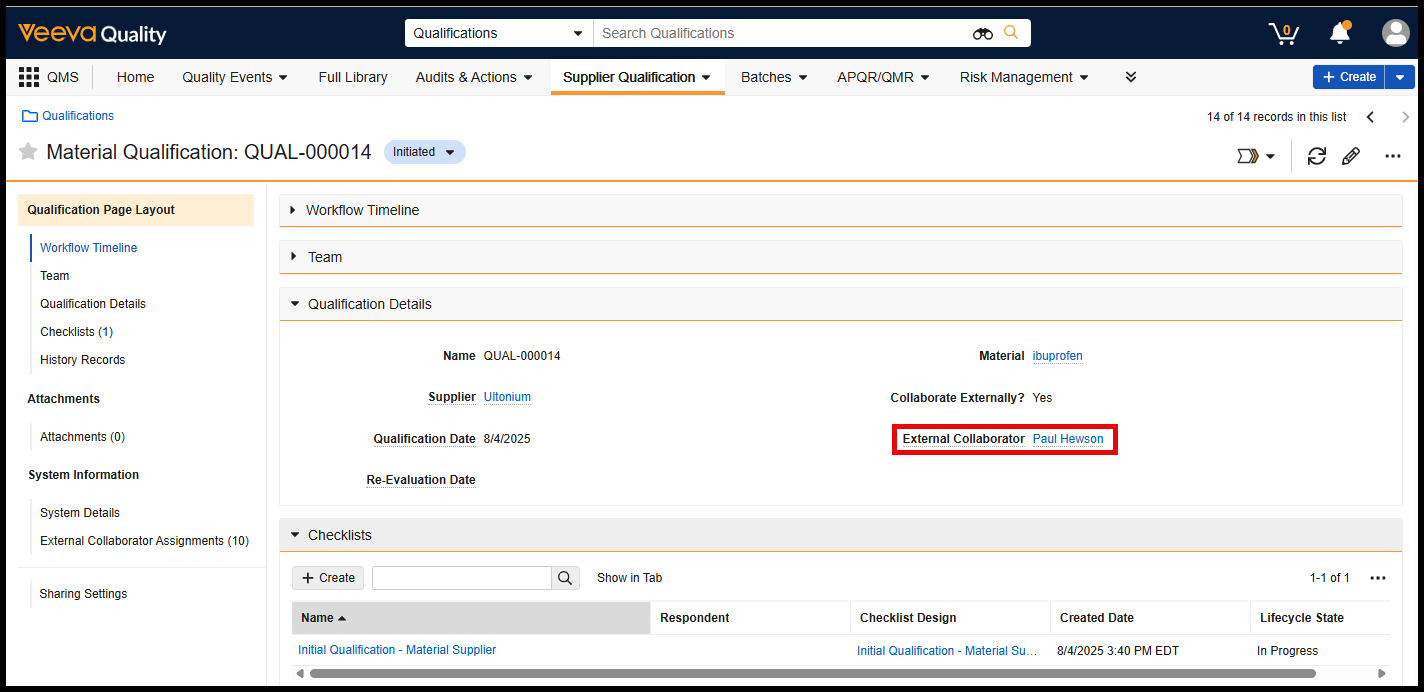This screenshot has width=1424, height=692.
Task: Click the Show in Tab link
Action: 629,578
